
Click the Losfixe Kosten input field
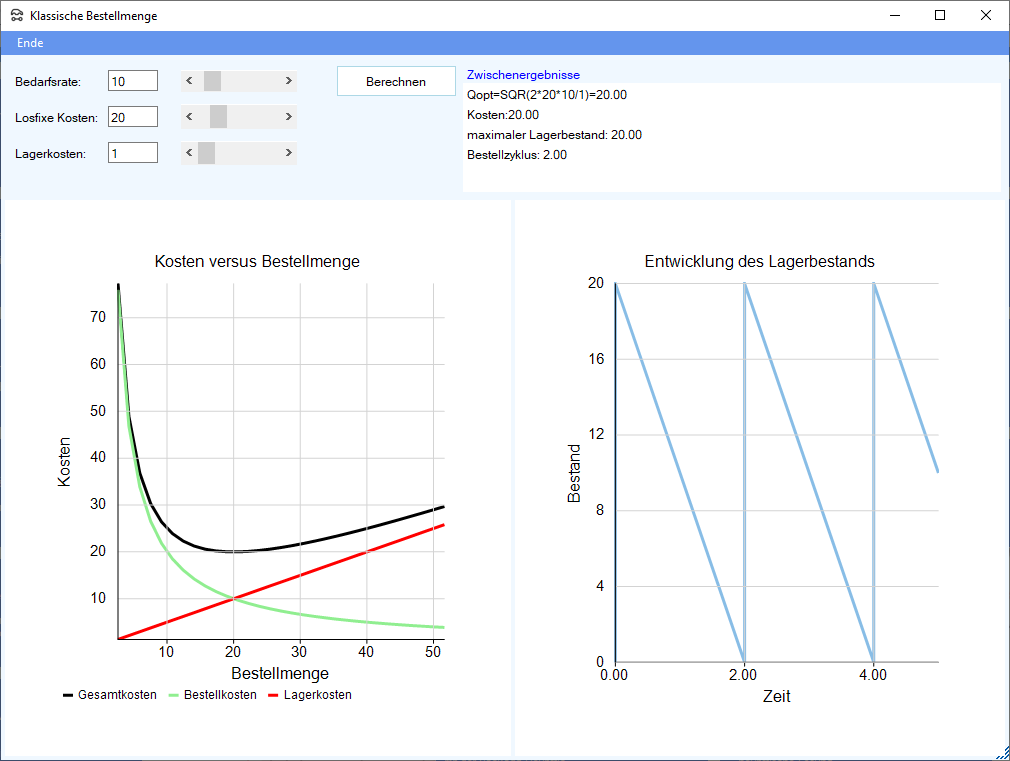133,117
